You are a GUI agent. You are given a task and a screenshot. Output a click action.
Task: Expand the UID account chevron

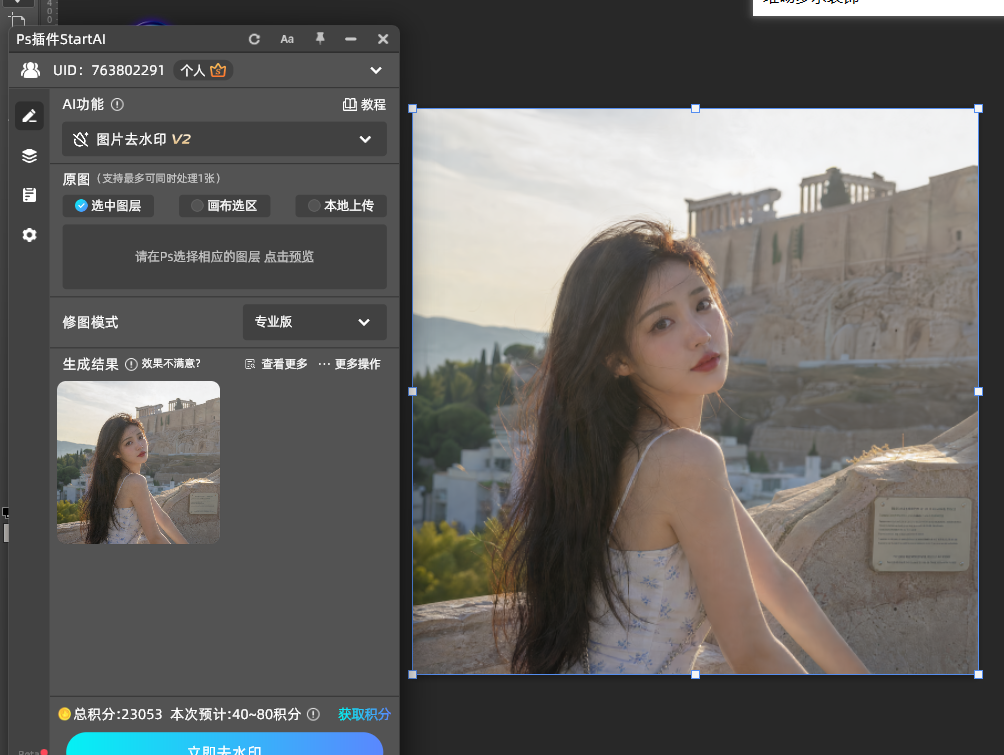(x=376, y=70)
